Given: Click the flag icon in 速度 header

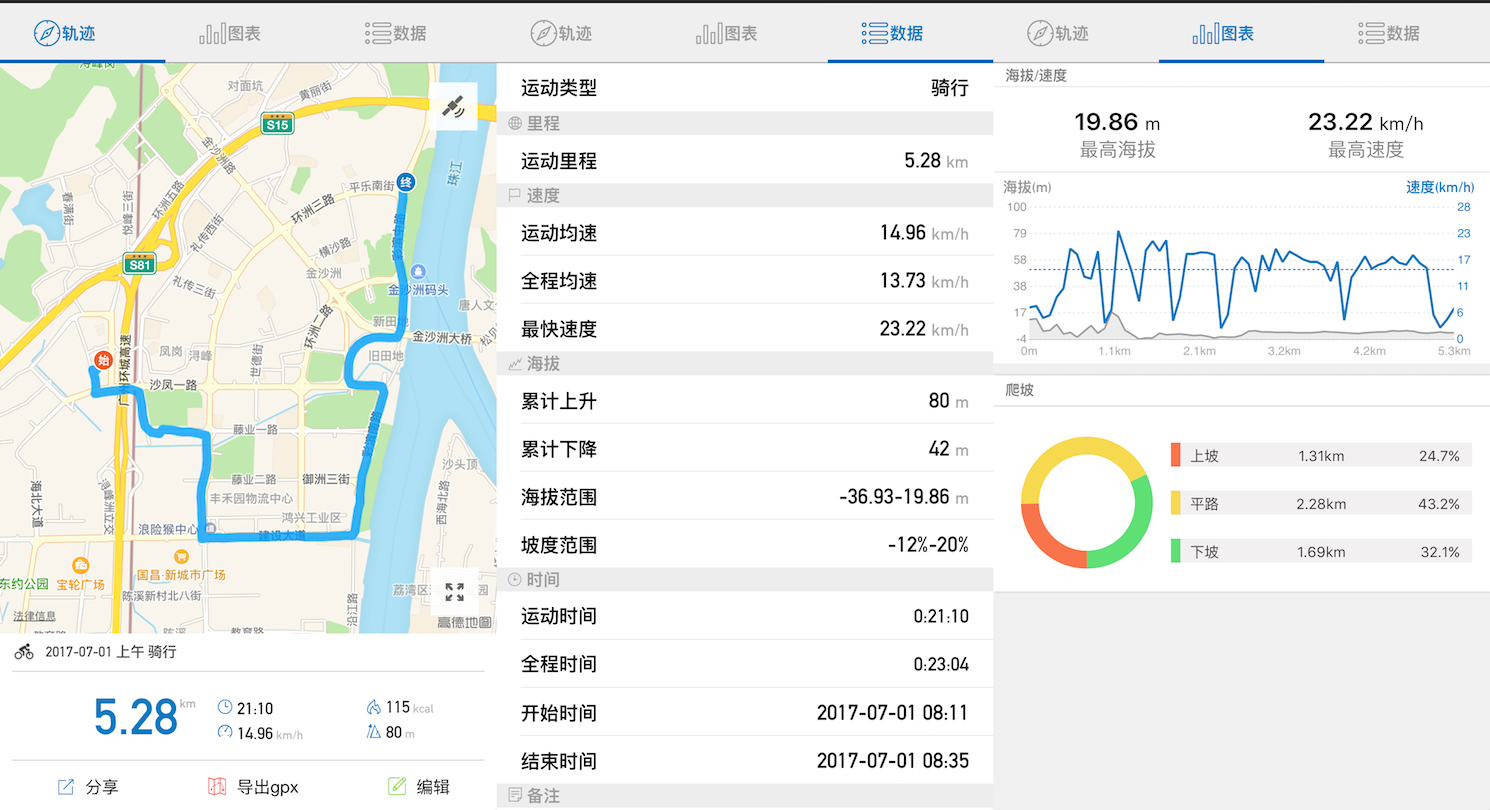Looking at the screenshot, I should point(515,196).
